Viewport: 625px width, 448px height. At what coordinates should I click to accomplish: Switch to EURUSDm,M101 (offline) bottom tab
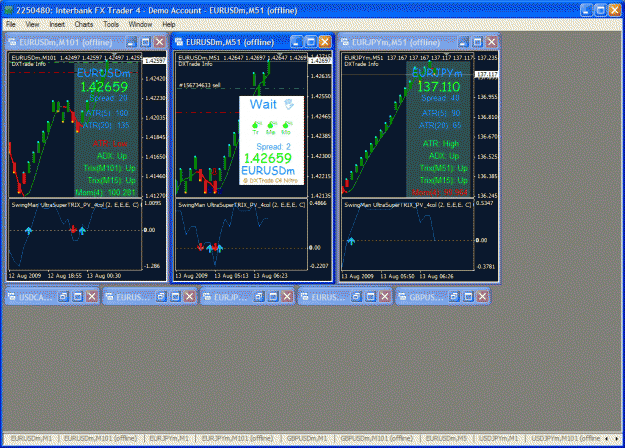point(100,438)
